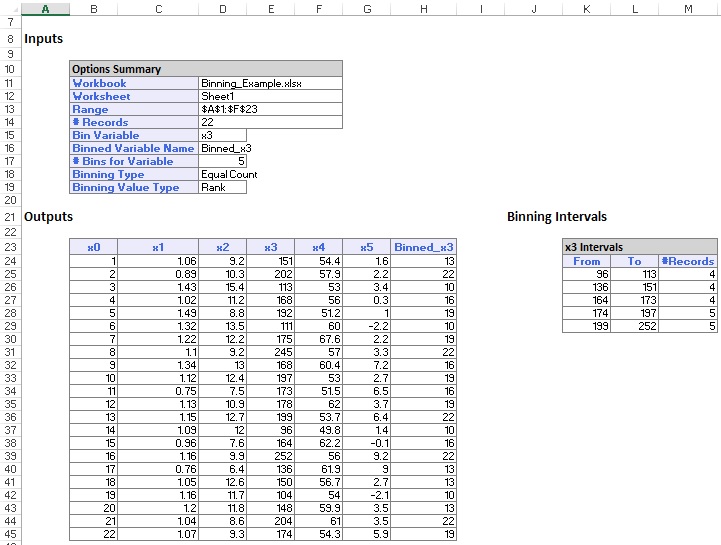Click the column H header
Screen dimensions: 721x545
coord(424,8)
